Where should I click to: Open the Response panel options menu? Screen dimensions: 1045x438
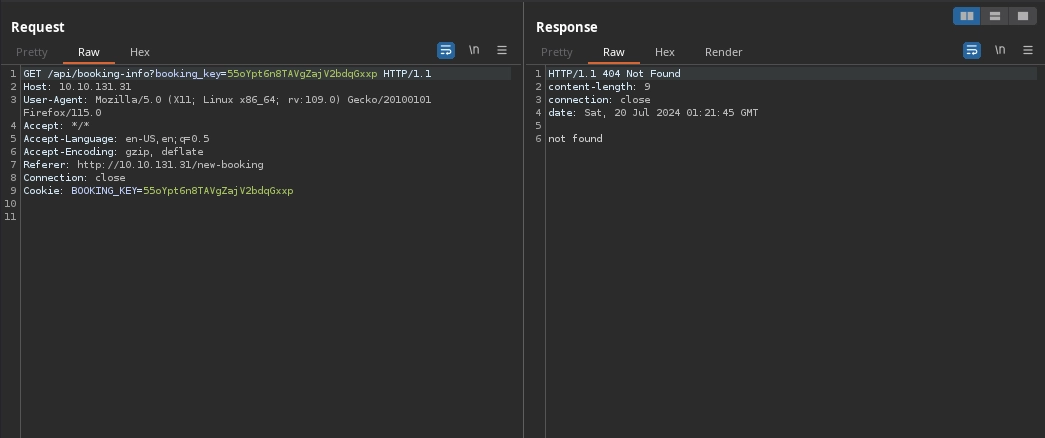click(1027, 50)
